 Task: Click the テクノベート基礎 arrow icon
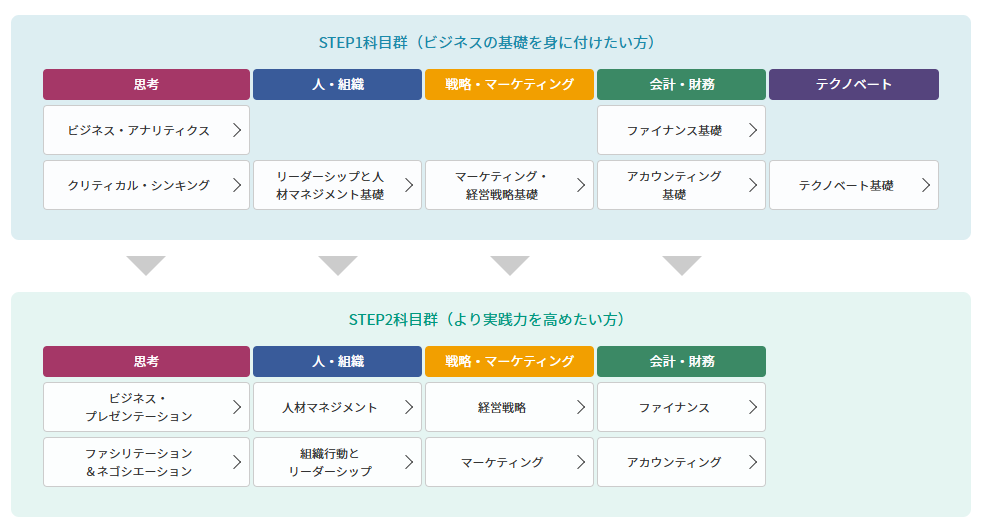click(925, 185)
